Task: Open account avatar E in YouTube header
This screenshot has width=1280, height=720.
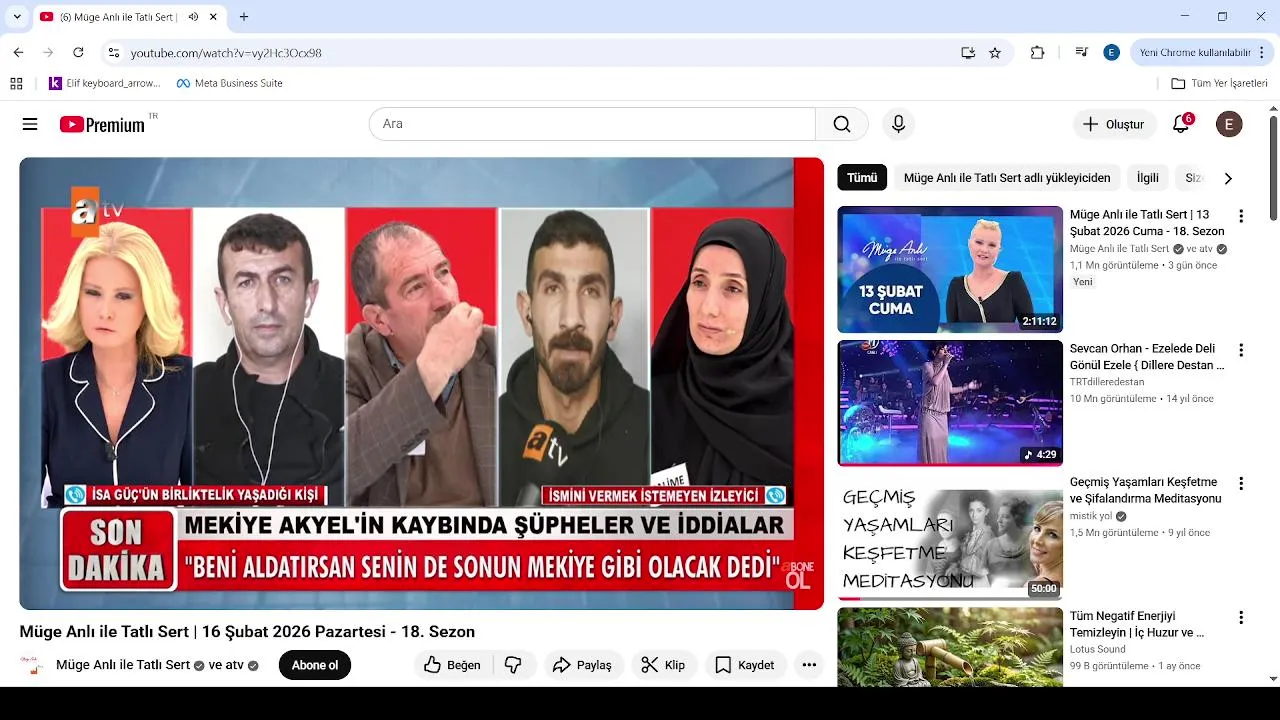Action: (1229, 124)
